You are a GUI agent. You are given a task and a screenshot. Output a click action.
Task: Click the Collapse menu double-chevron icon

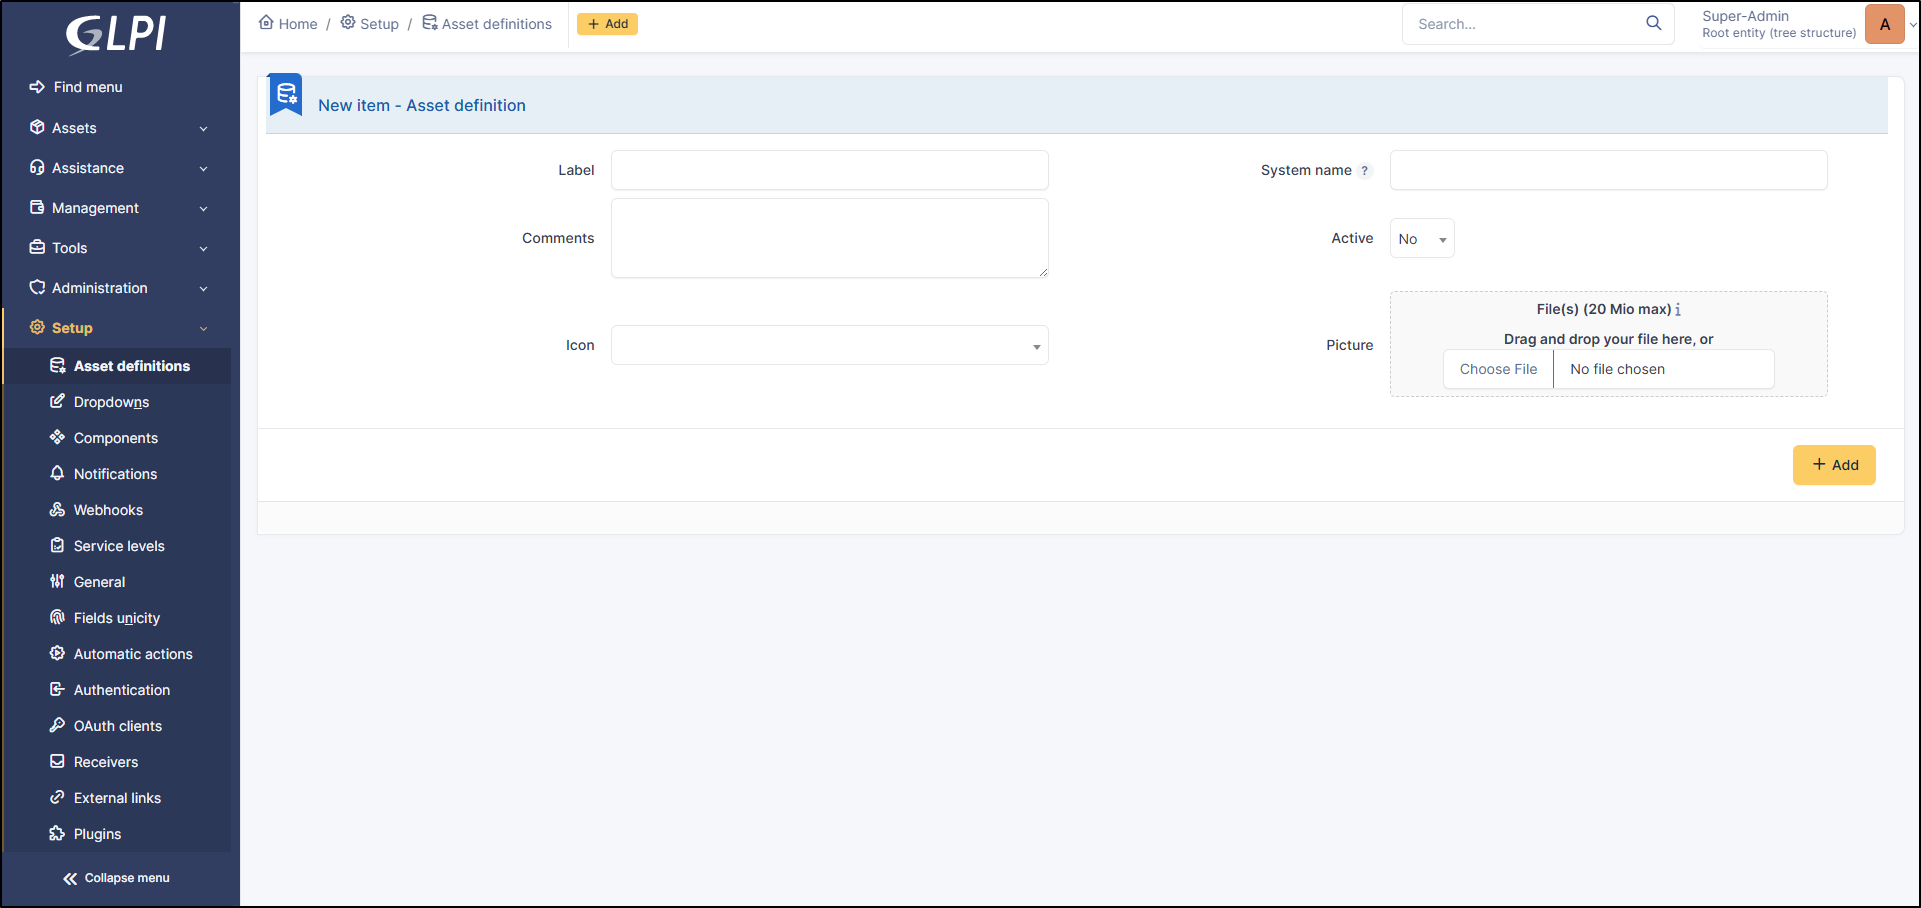coord(70,878)
